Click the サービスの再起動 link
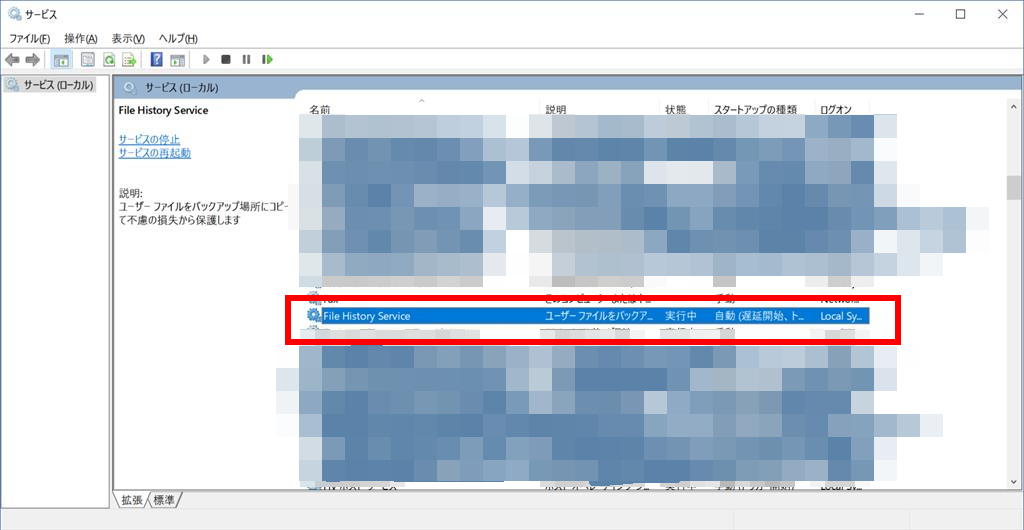This screenshot has width=1024, height=530. pyautogui.click(x=154, y=153)
